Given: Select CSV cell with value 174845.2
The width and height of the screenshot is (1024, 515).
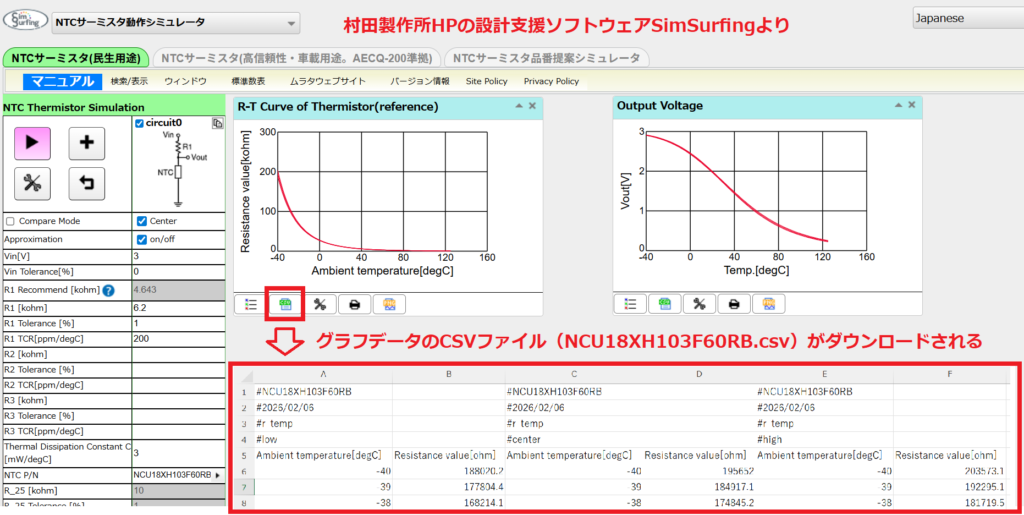Looking at the screenshot, I should 697,503.
